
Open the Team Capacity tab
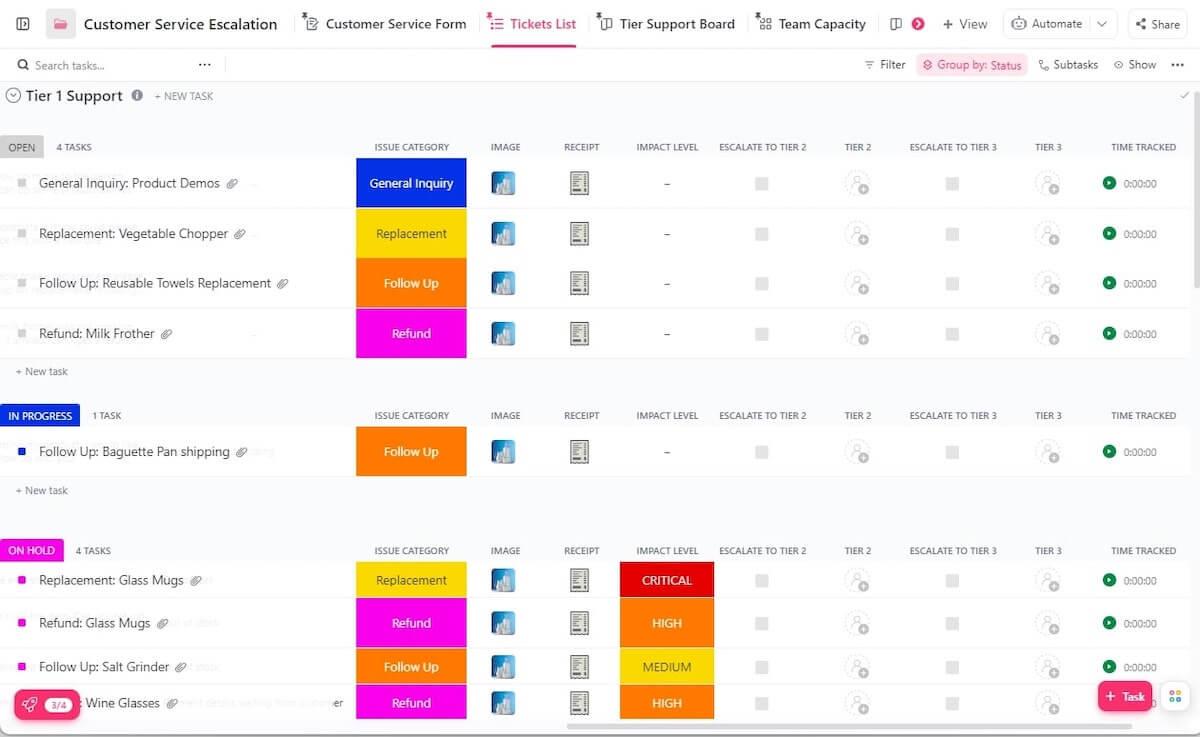point(811,24)
